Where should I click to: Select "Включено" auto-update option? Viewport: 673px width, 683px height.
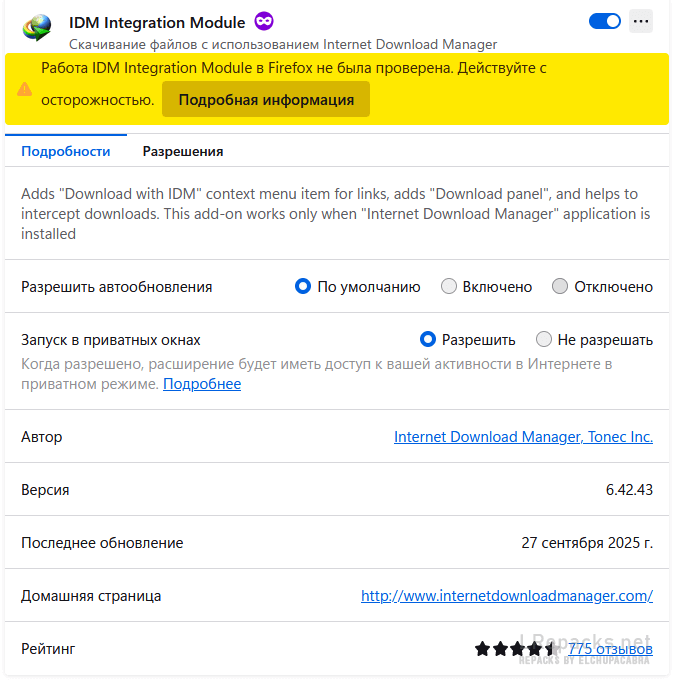point(450,287)
